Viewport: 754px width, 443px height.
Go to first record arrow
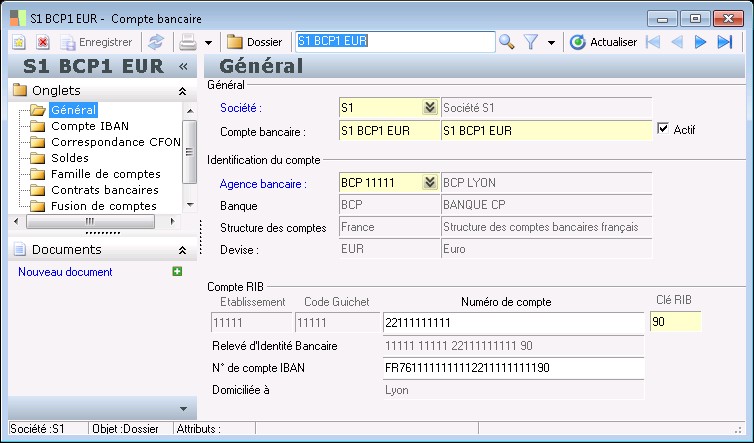[x=653, y=42]
